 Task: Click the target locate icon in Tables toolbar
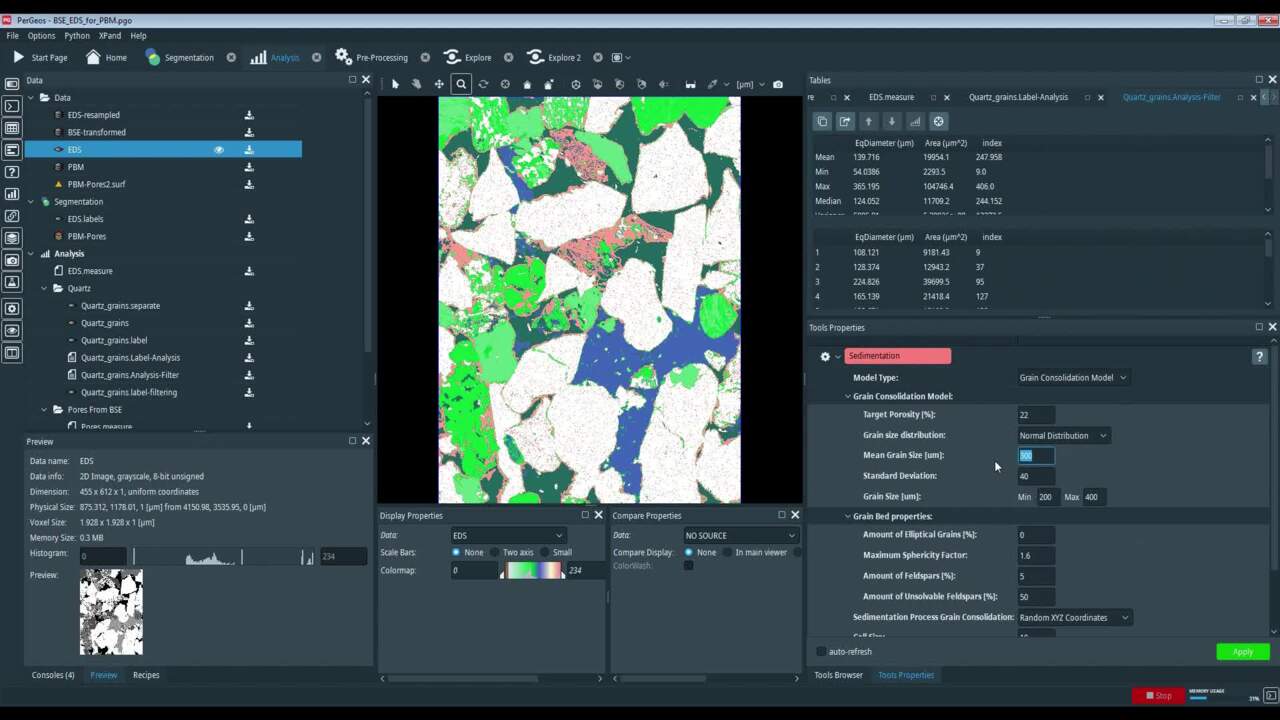(x=938, y=121)
